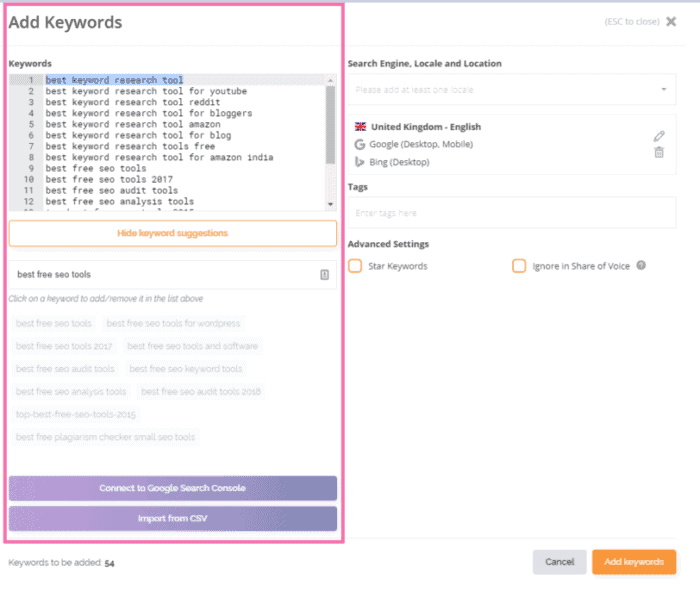Click line 'best keyword research tools free'
Screen dimensions: 700x591
(130, 146)
